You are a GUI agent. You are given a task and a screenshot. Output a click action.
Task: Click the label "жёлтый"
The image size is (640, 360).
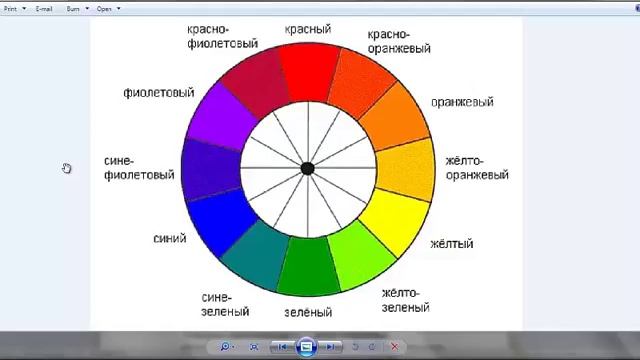coord(451,243)
